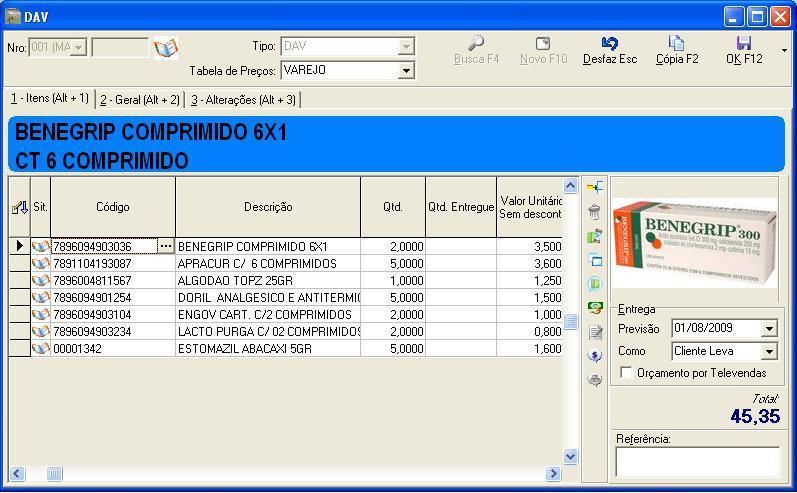Image resolution: width=797 pixels, height=493 pixels.
Task: Click the grey printer icon in side toolbar
Action: [x=595, y=379]
